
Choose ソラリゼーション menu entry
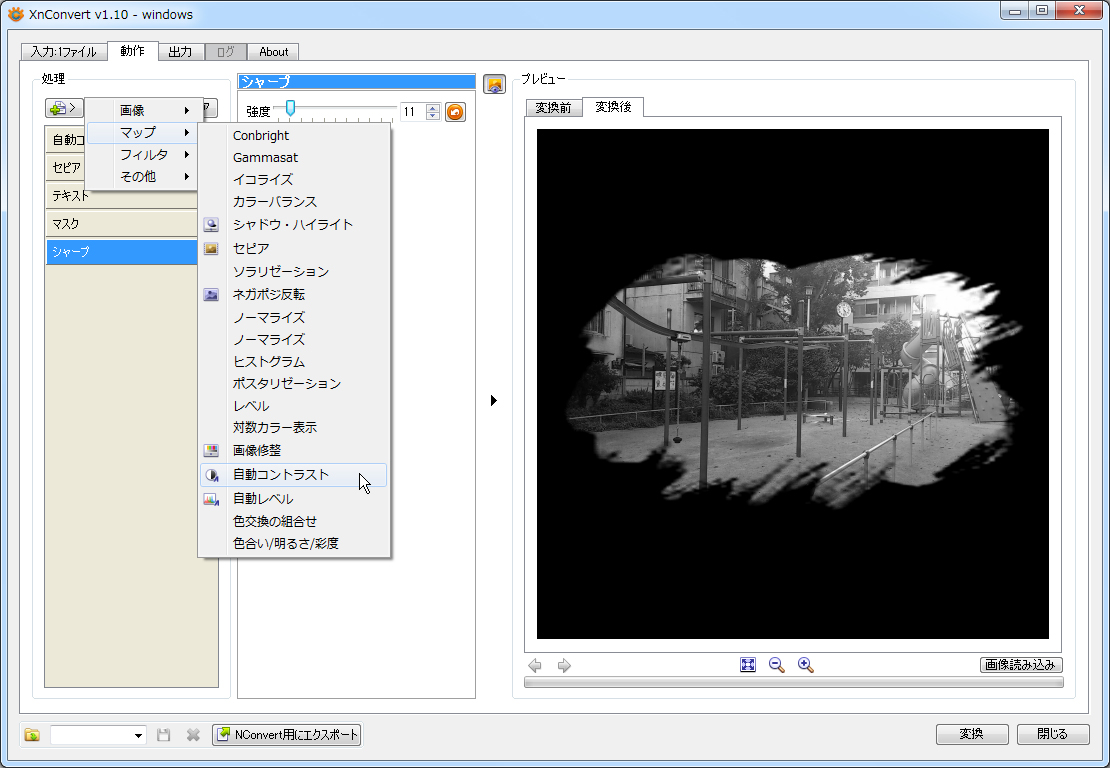294,271
